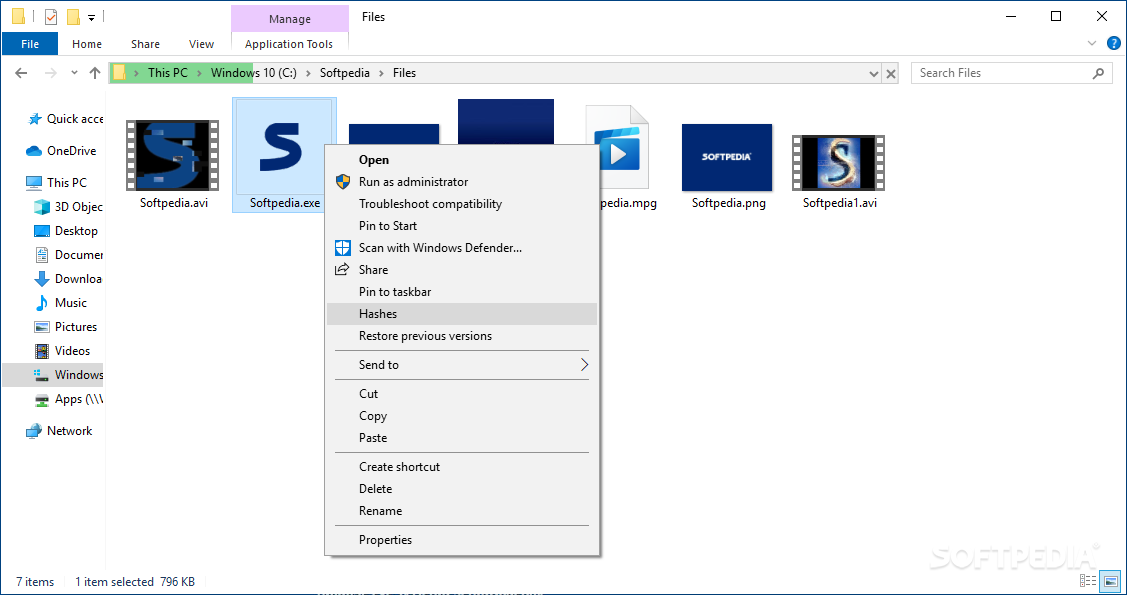Open the File tab
The image size is (1127, 595).
tap(30, 44)
